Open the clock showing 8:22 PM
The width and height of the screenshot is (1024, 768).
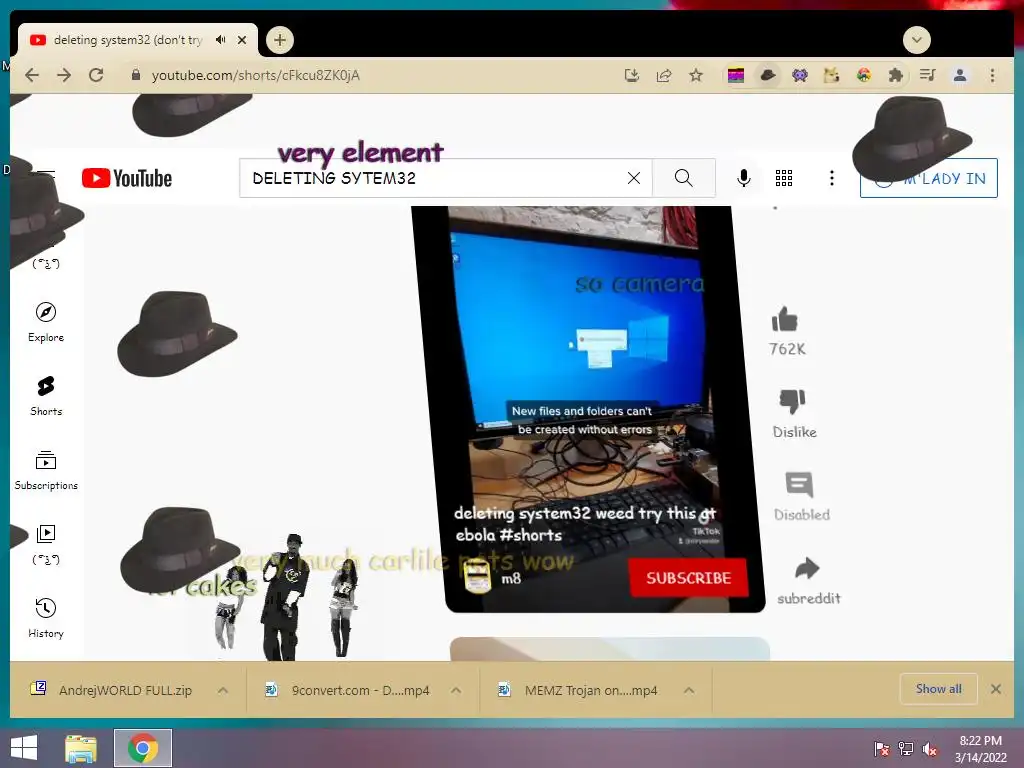(980, 749)
